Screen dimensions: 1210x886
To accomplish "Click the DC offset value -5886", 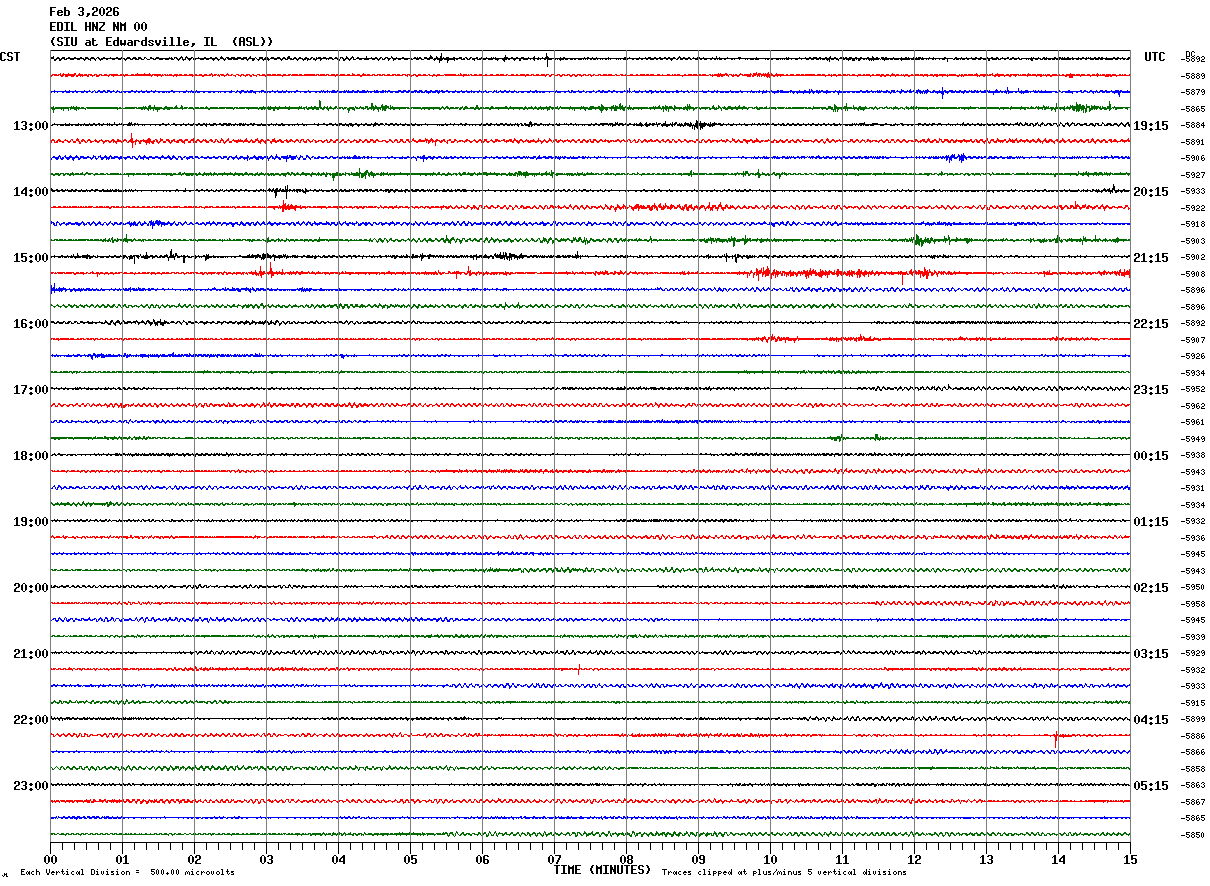I will [1193, 736].
